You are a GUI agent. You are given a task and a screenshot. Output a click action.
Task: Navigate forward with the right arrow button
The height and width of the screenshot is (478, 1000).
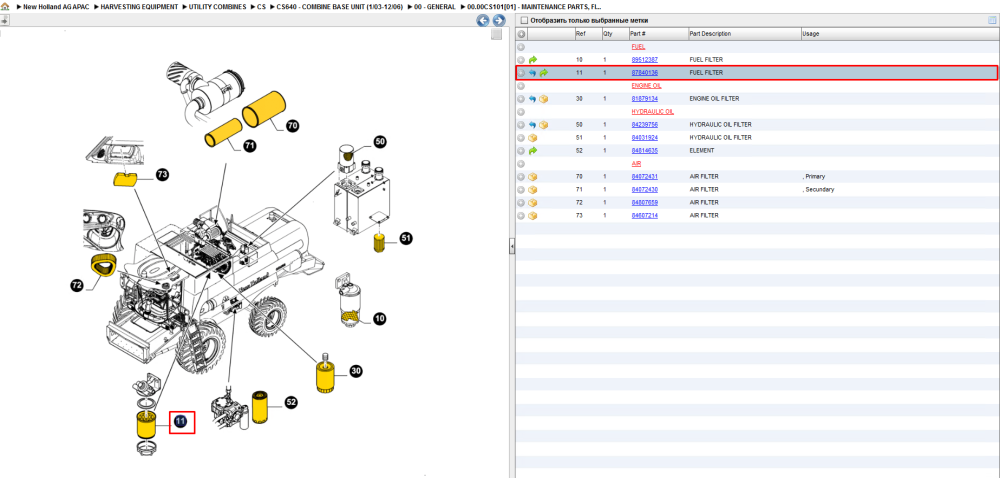click(499, 20)
